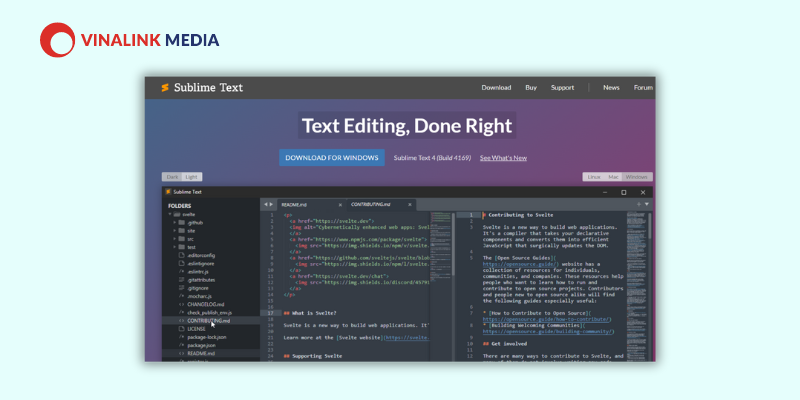This screenshot has height=400, width=800.
Task: Switch to the CONTRIBUTING.md editor tab
Action: point(382,205)
